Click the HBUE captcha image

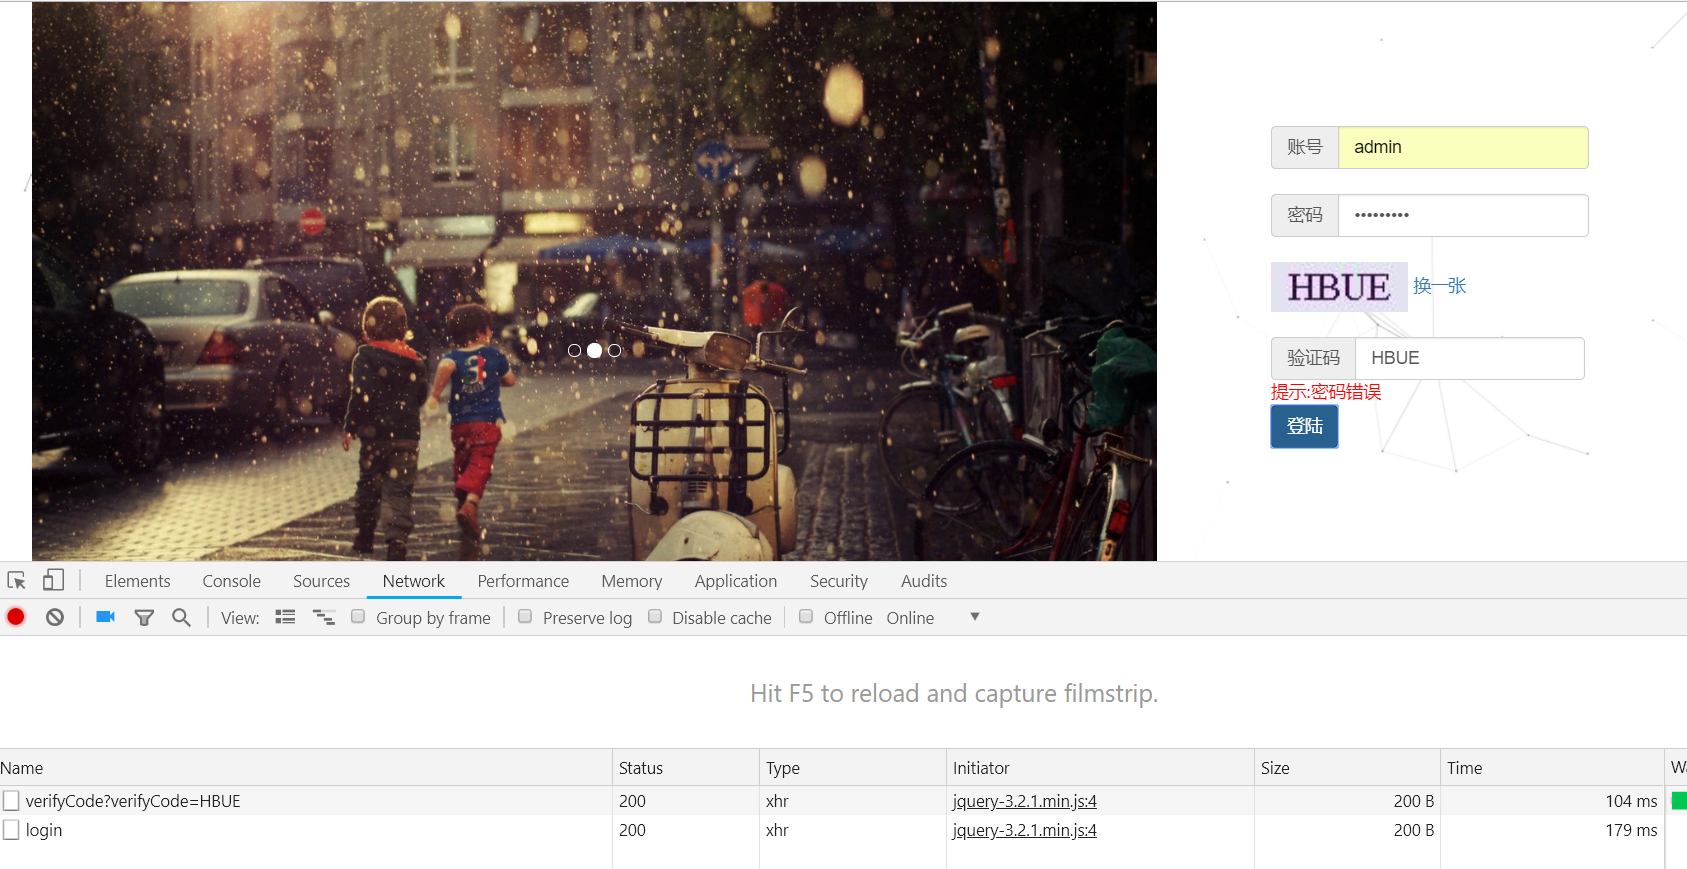(1339, 287)
